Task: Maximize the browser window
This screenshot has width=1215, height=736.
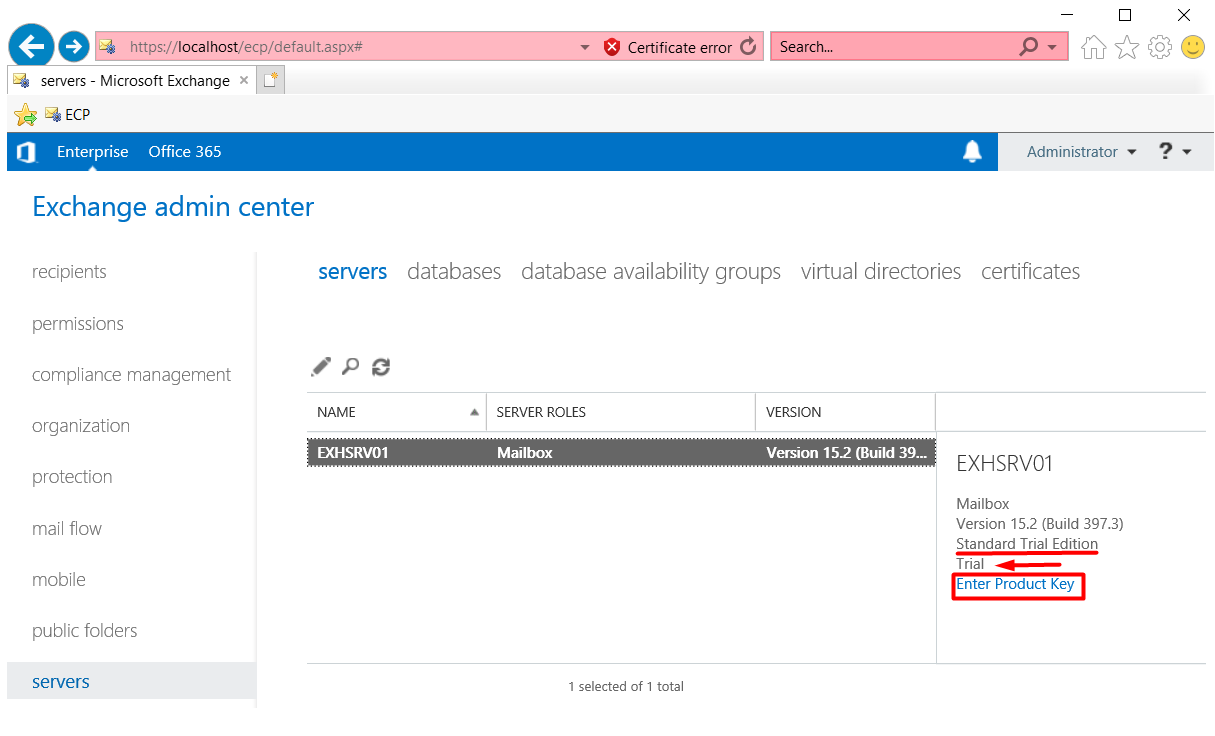Action: tap(1125, 15)
